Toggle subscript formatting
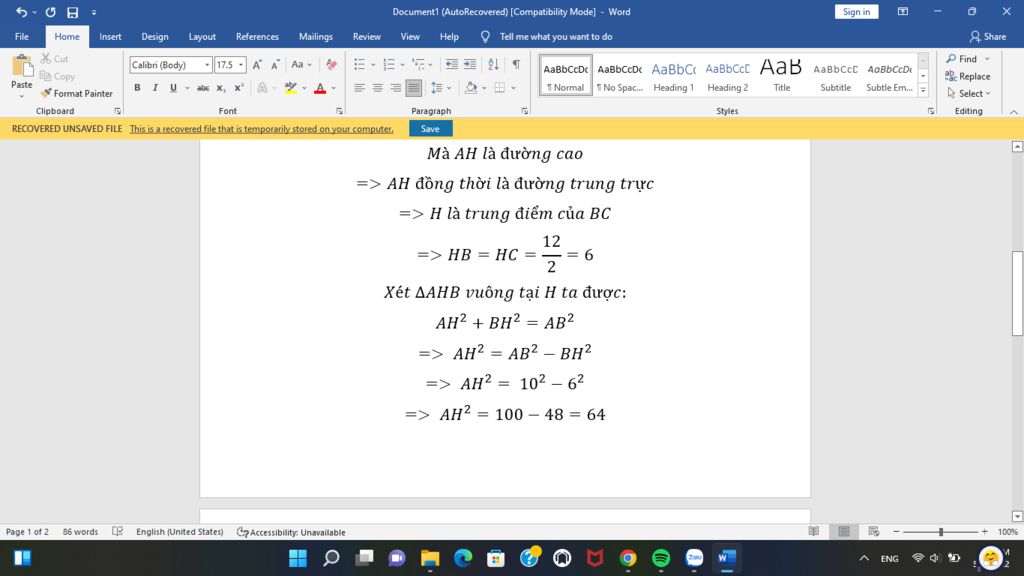 (221, 88)
